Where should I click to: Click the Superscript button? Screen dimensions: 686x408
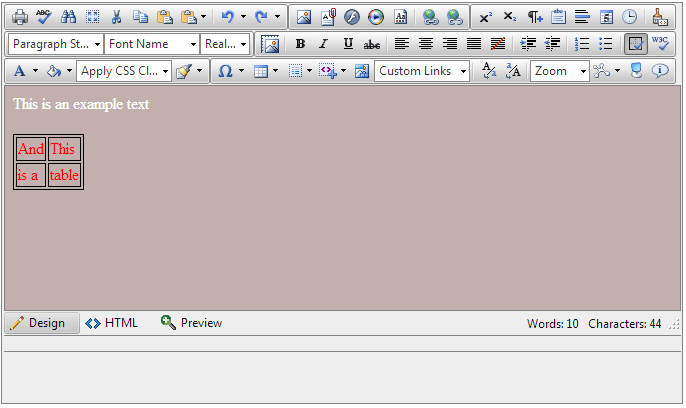[x=485, y=17]
